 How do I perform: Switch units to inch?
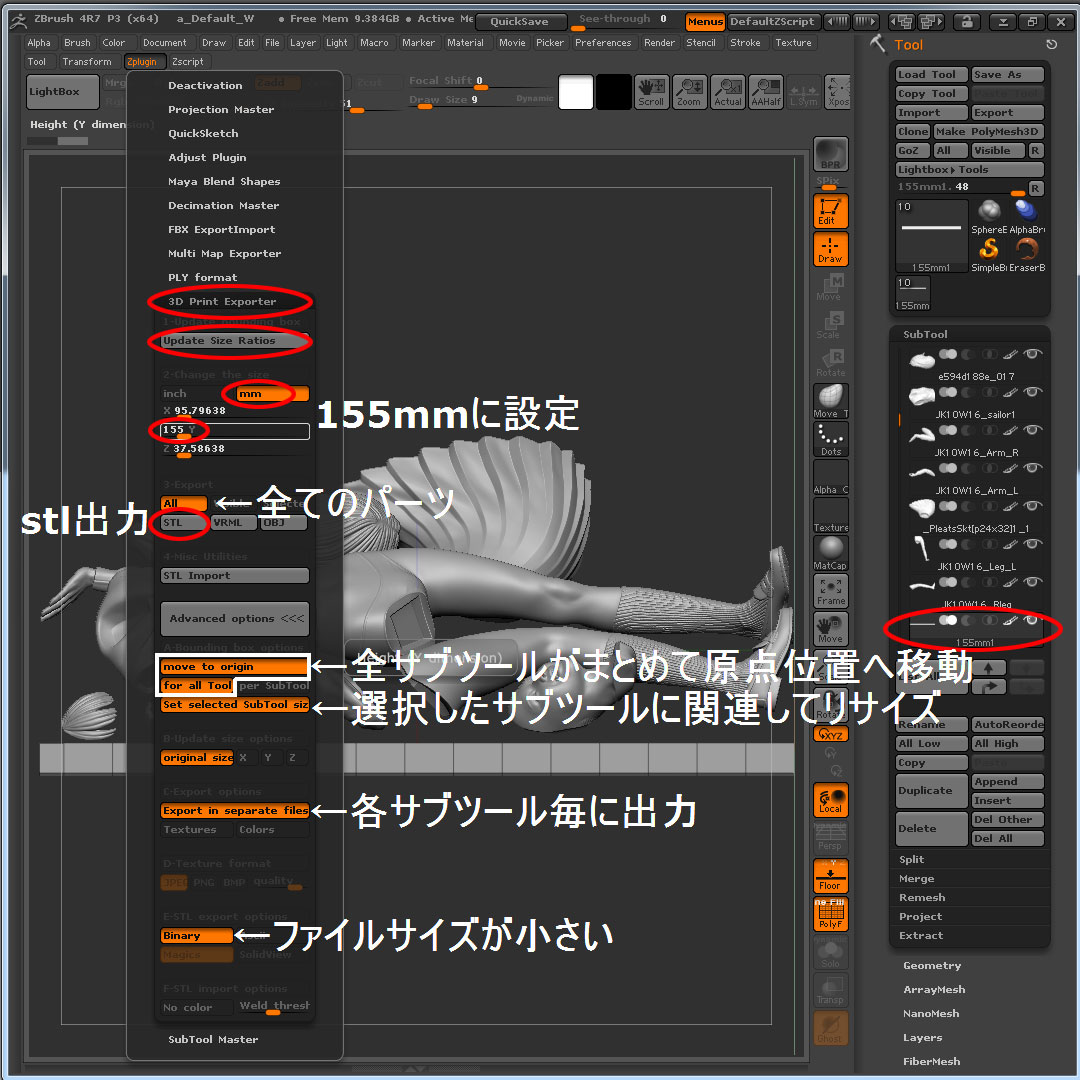tap(197, 393)
